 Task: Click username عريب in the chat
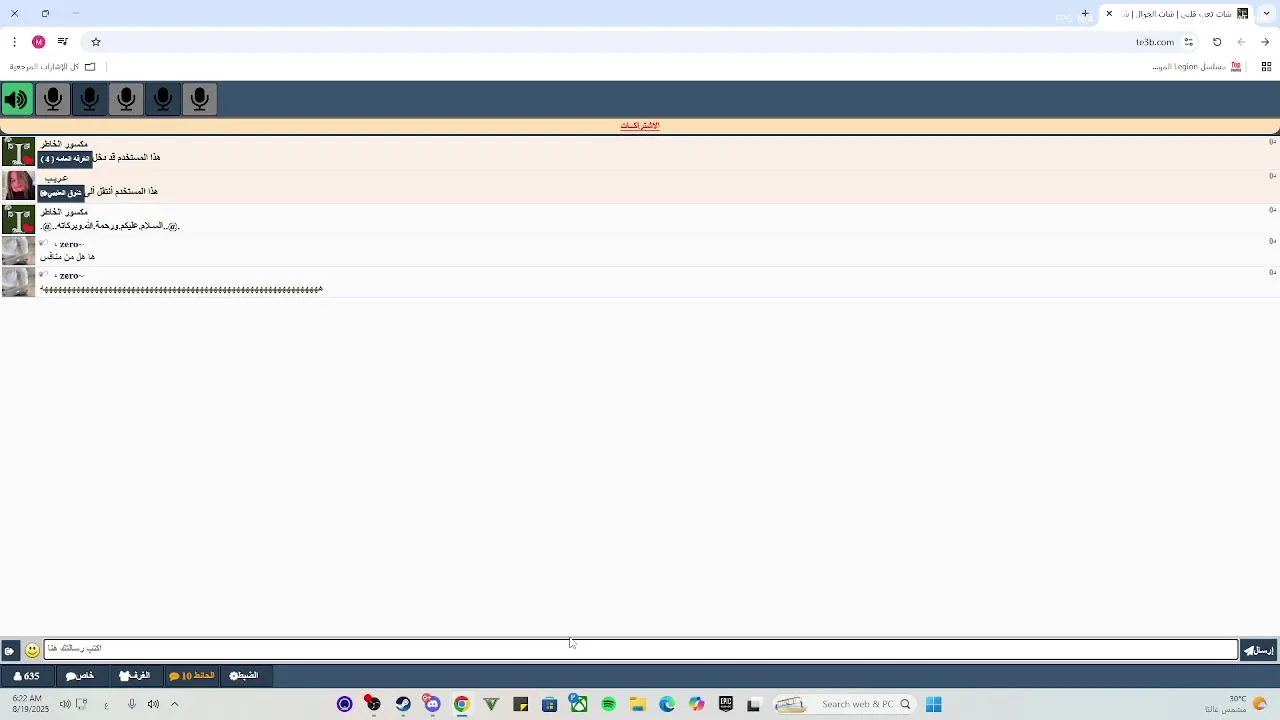(x=57, y=178)
